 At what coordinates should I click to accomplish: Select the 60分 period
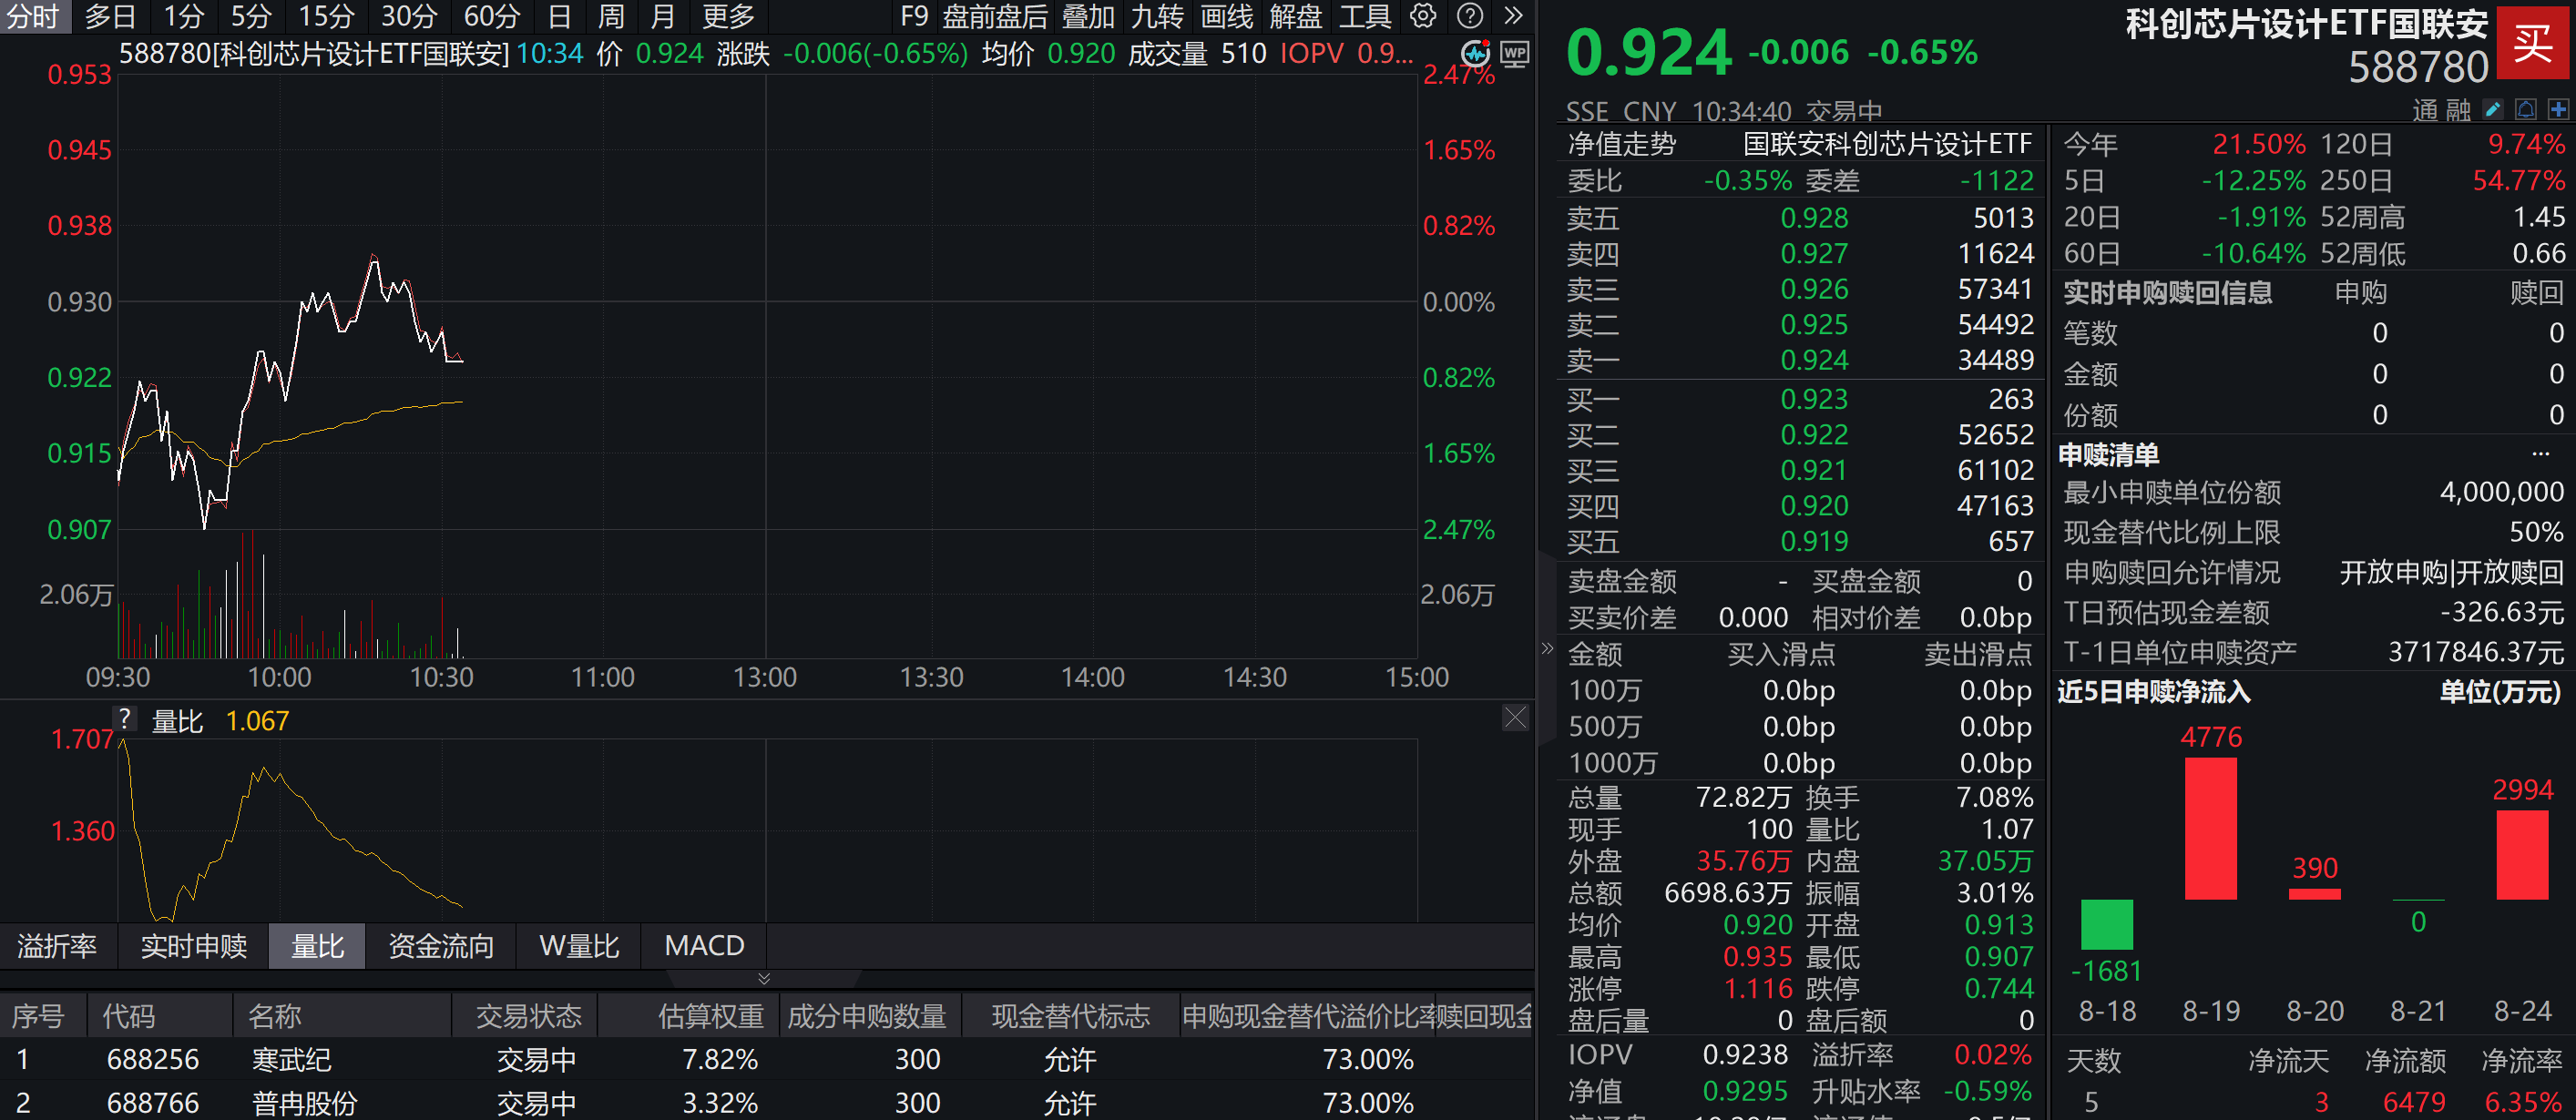[x=492, y=16]
